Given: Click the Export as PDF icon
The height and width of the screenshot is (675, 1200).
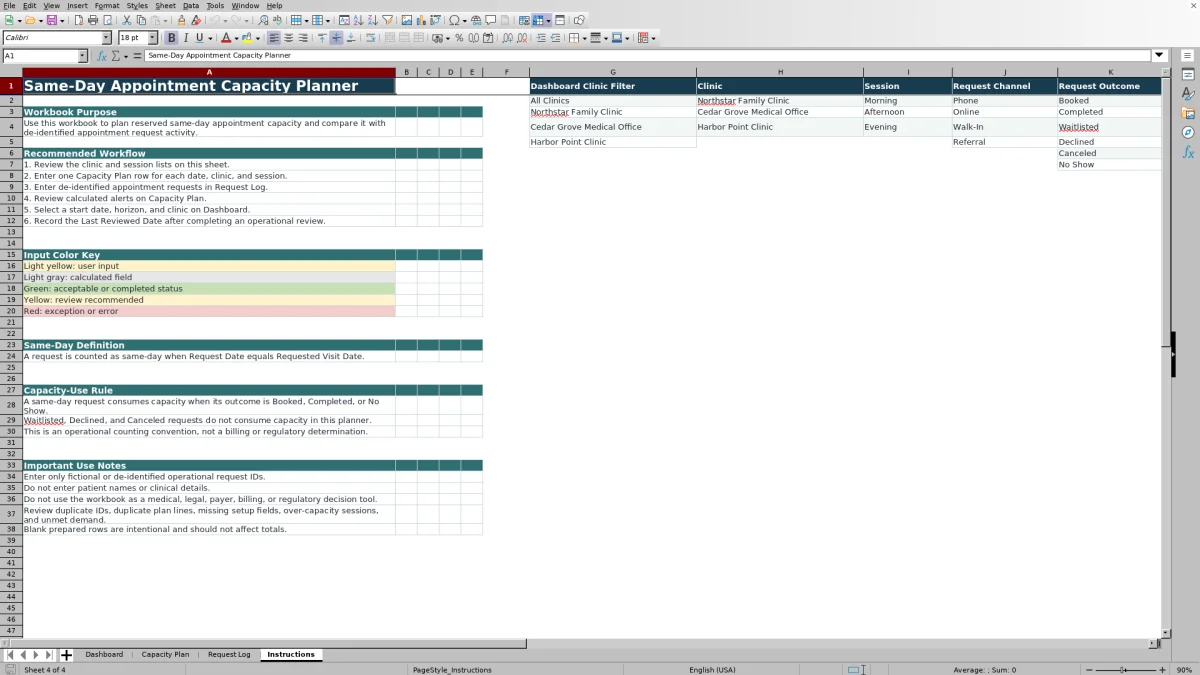Looking at the screenshot, I should coord(78,20).
